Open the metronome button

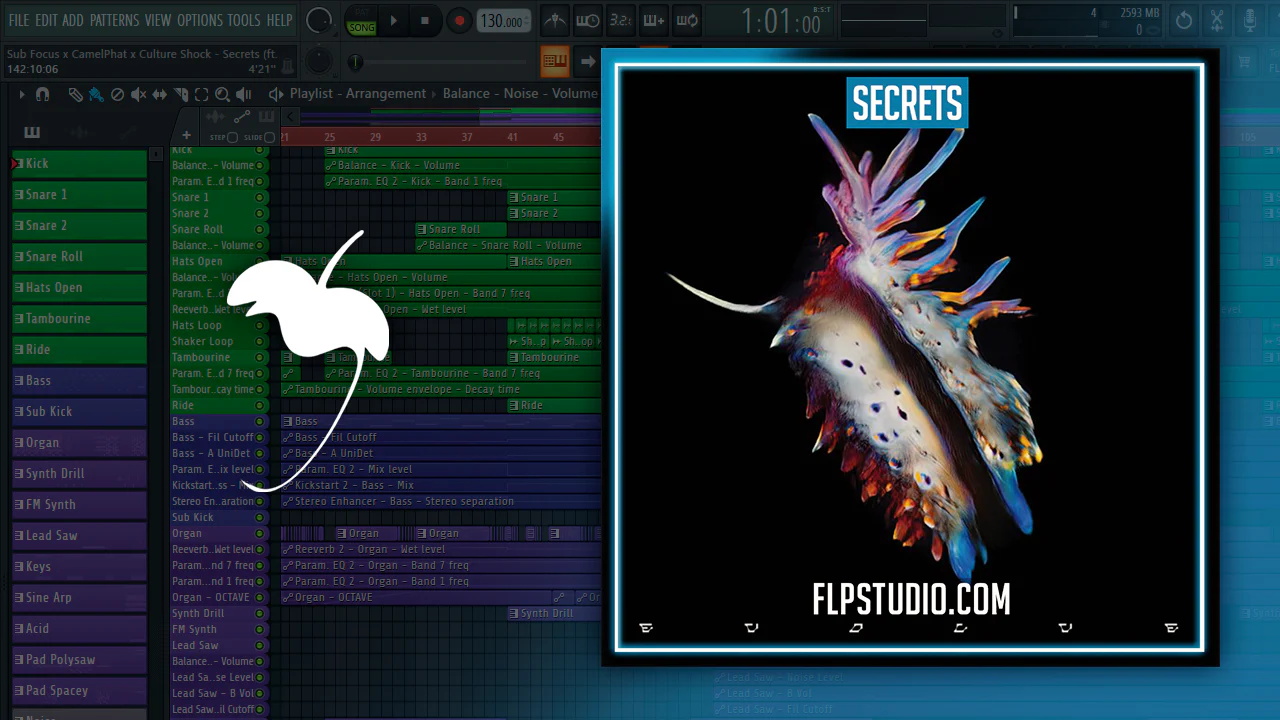tap(554, 20)
